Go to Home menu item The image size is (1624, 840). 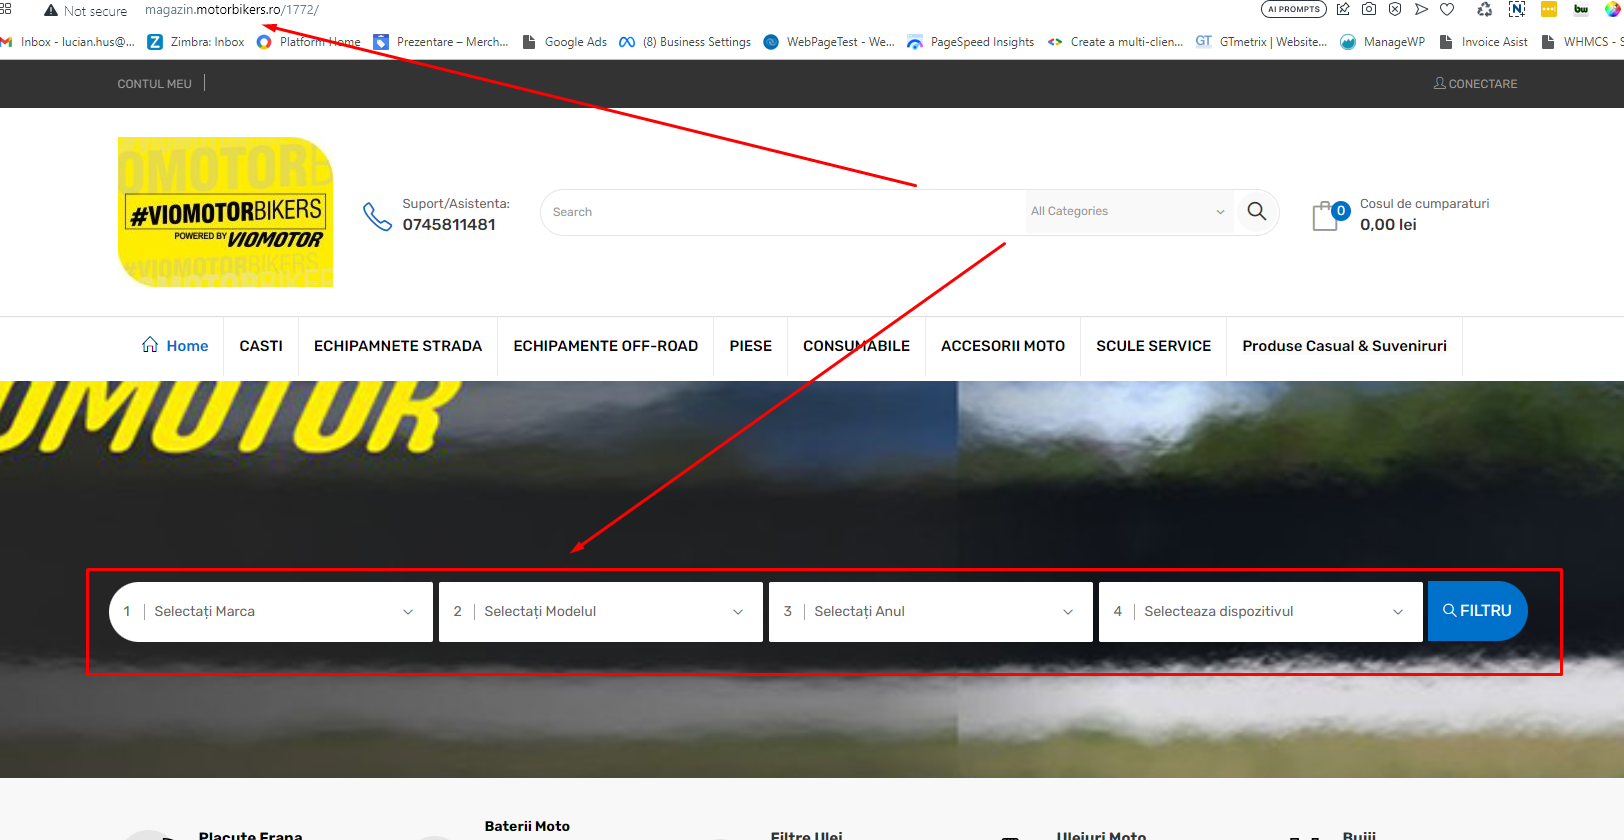pos(175,346)
